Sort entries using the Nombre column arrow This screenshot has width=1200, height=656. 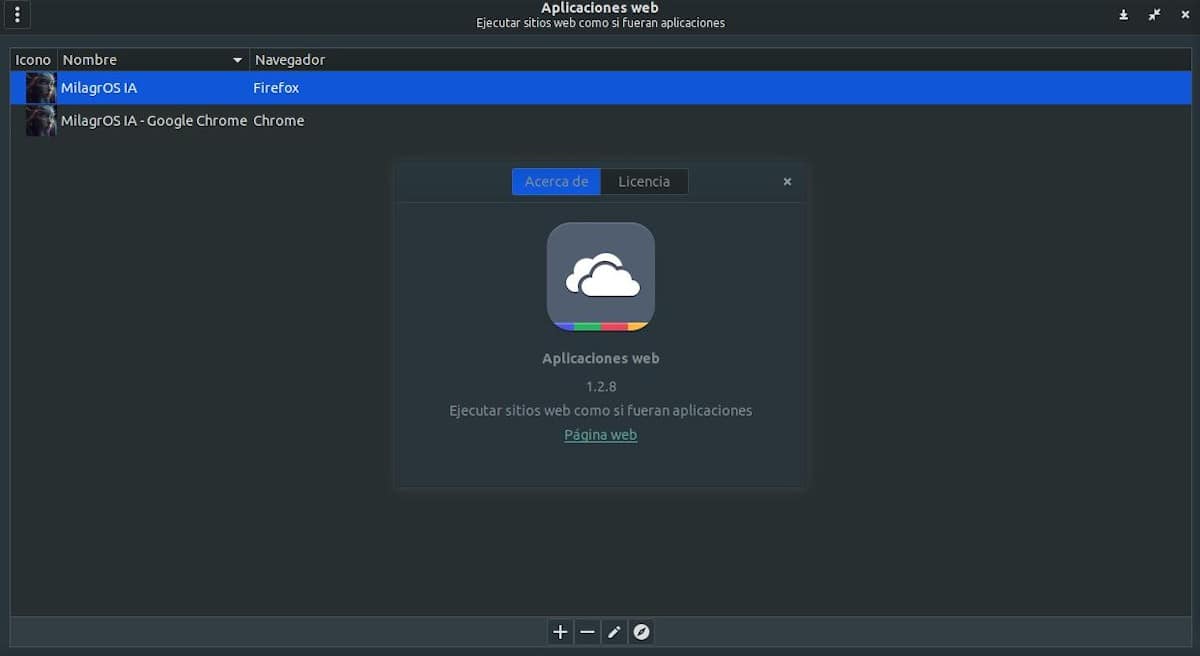[x=237, y=59]
